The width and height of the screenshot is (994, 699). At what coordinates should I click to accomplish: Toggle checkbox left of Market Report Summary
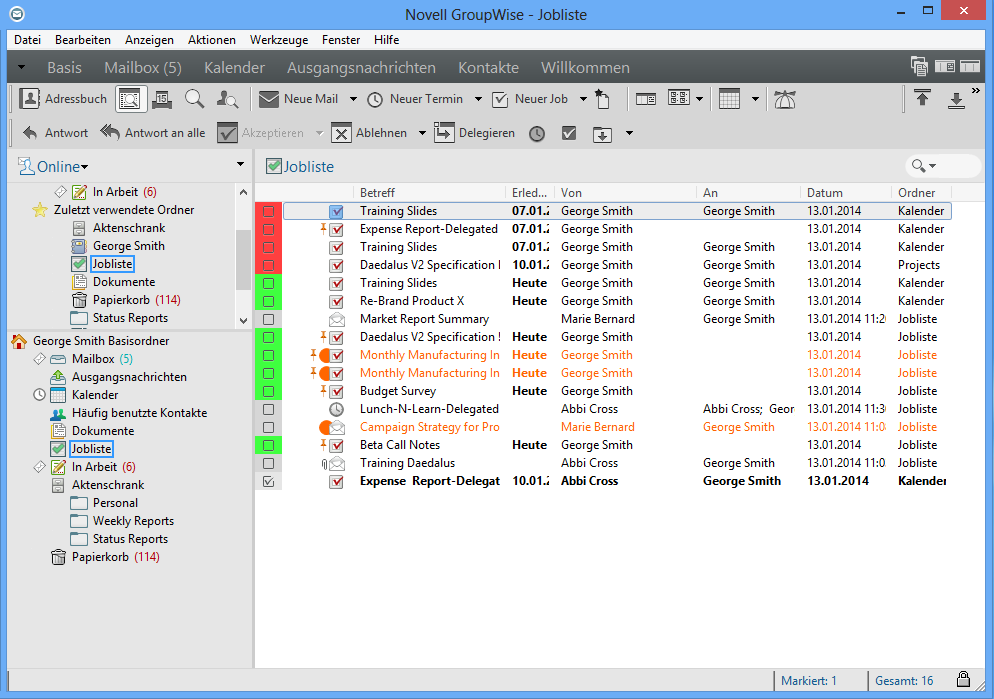268,319
